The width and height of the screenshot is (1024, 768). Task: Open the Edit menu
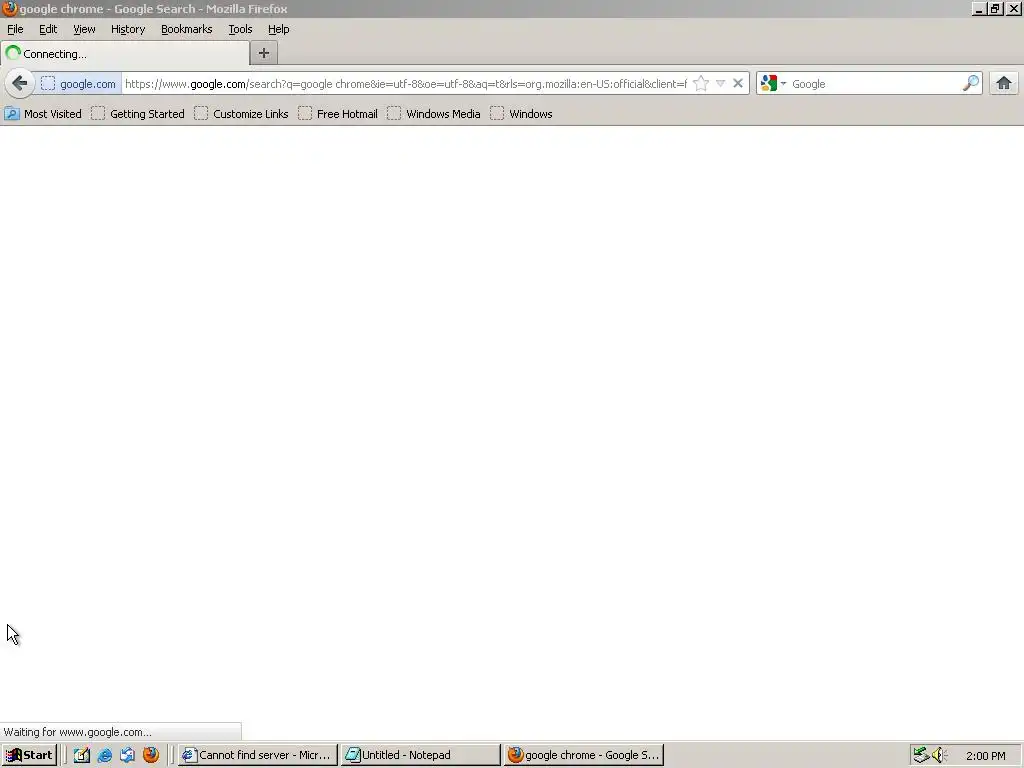tap(48, 29)
